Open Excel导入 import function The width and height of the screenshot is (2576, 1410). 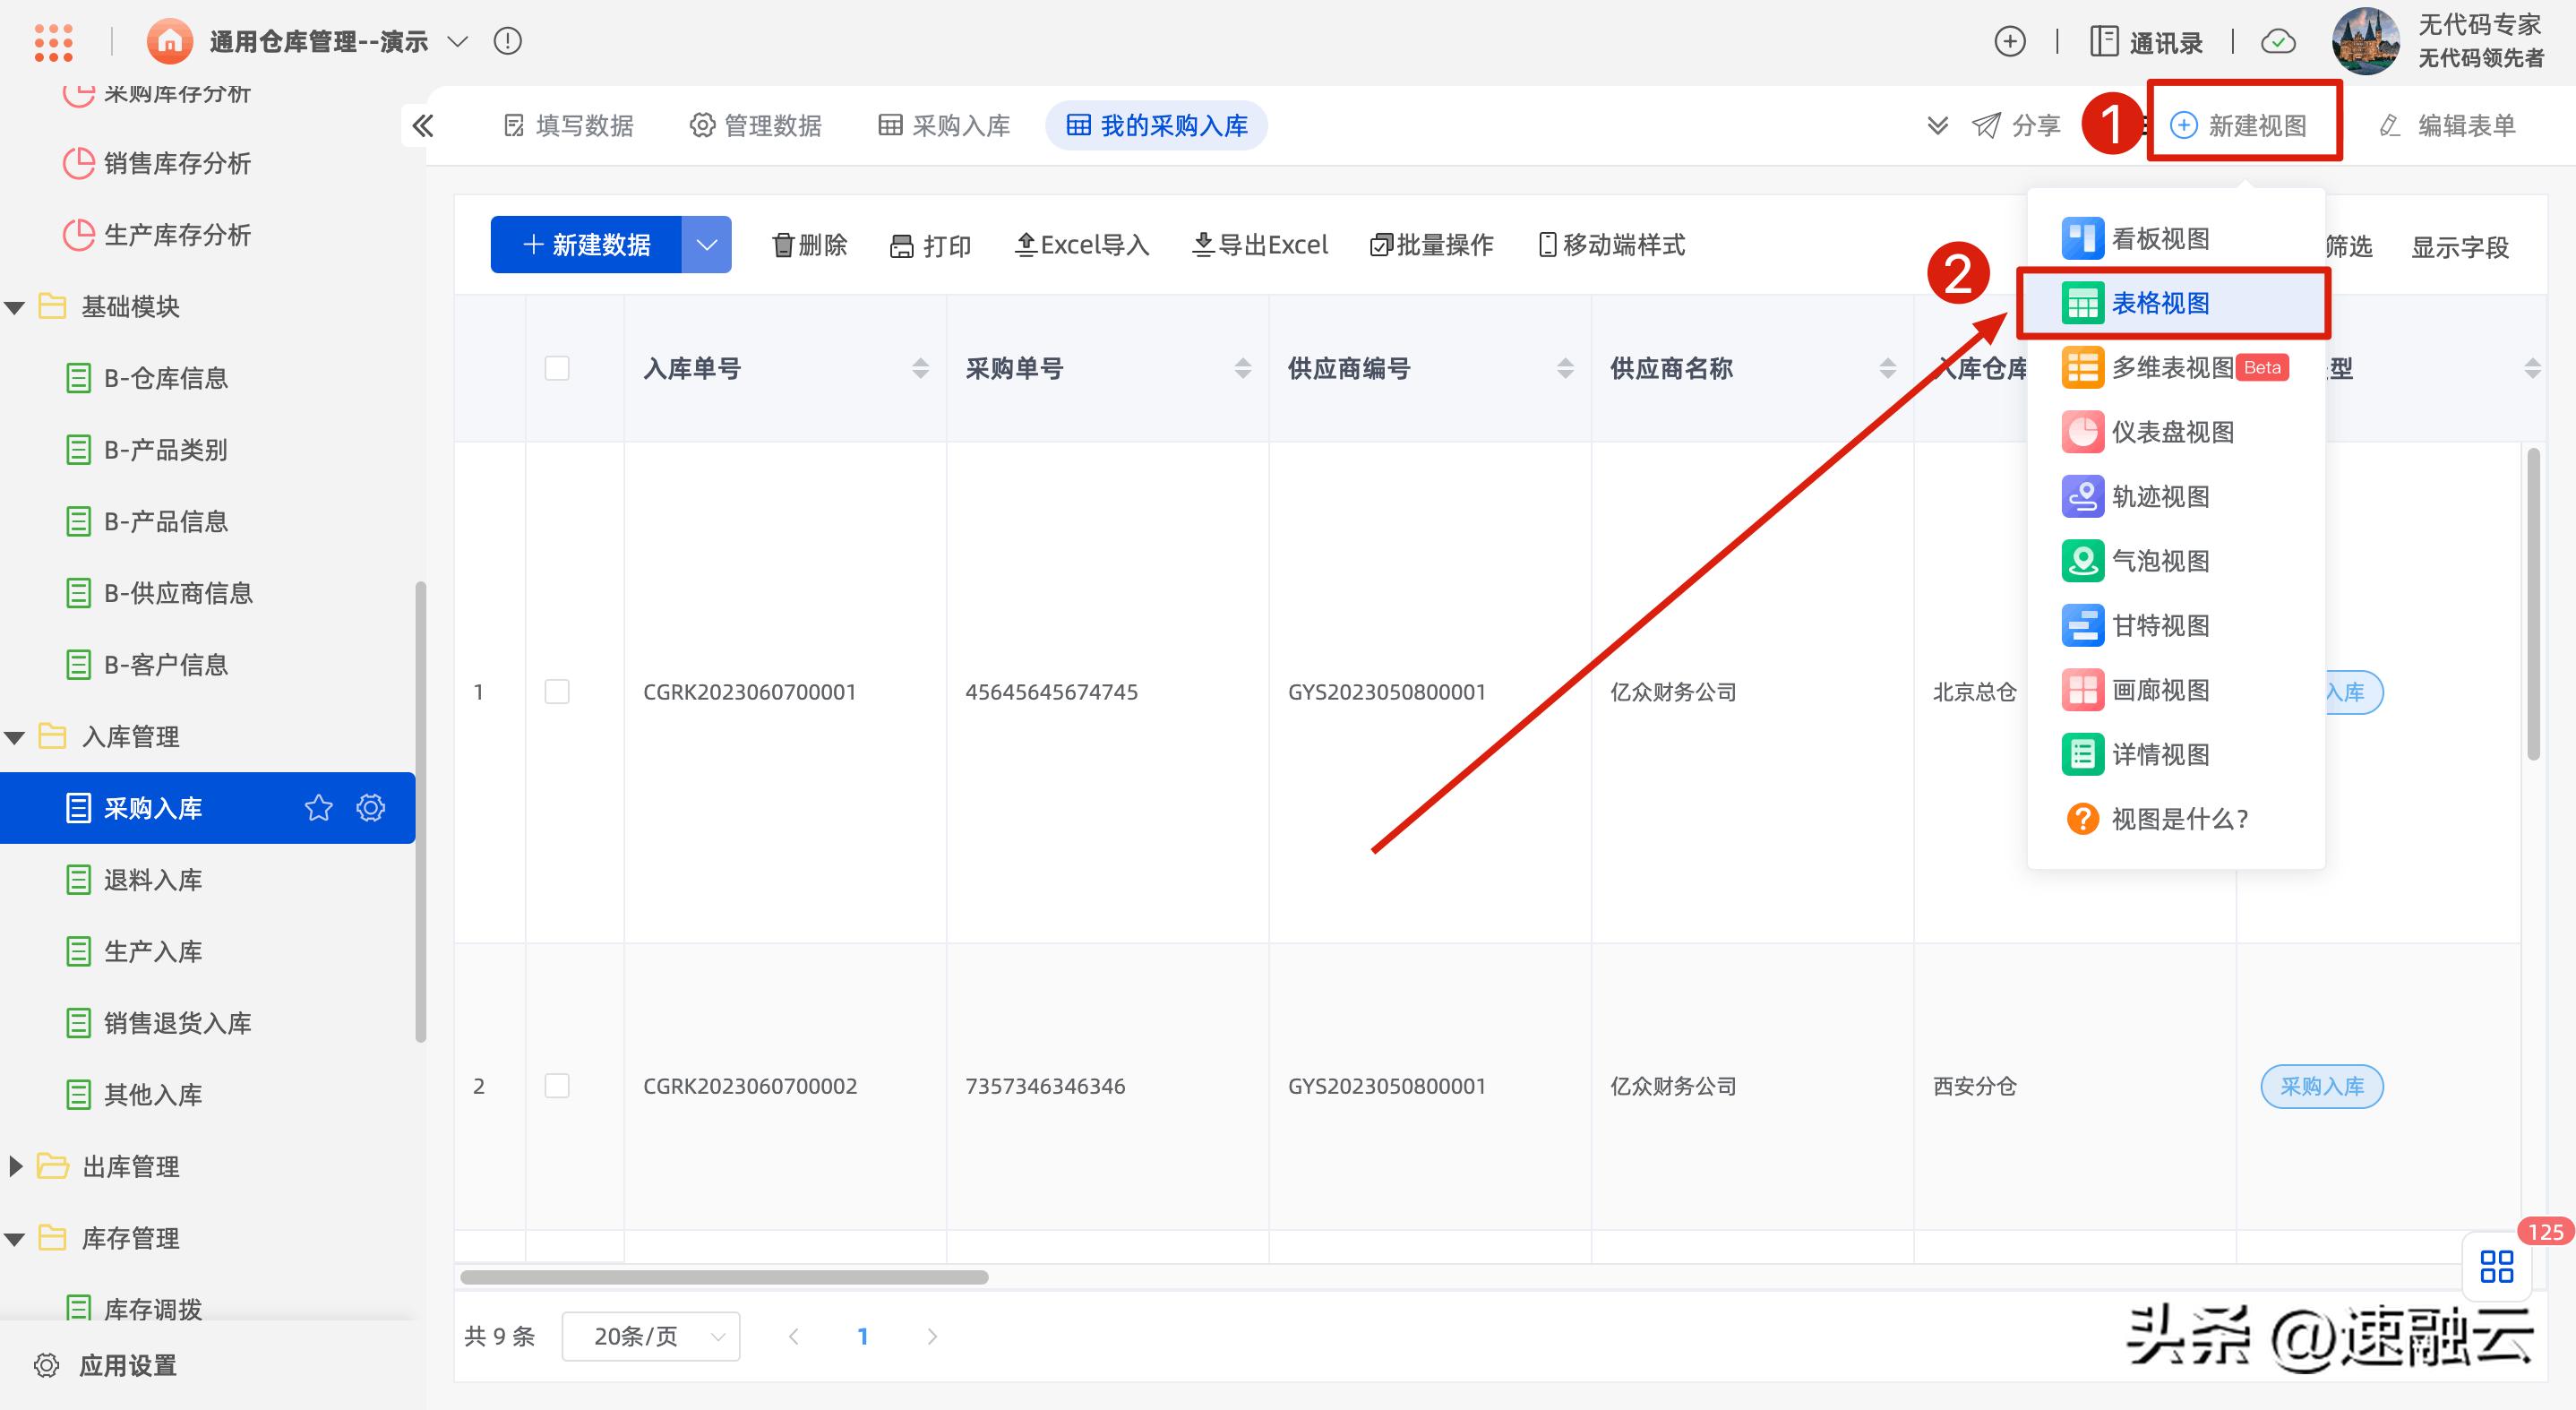point(1080,245)
